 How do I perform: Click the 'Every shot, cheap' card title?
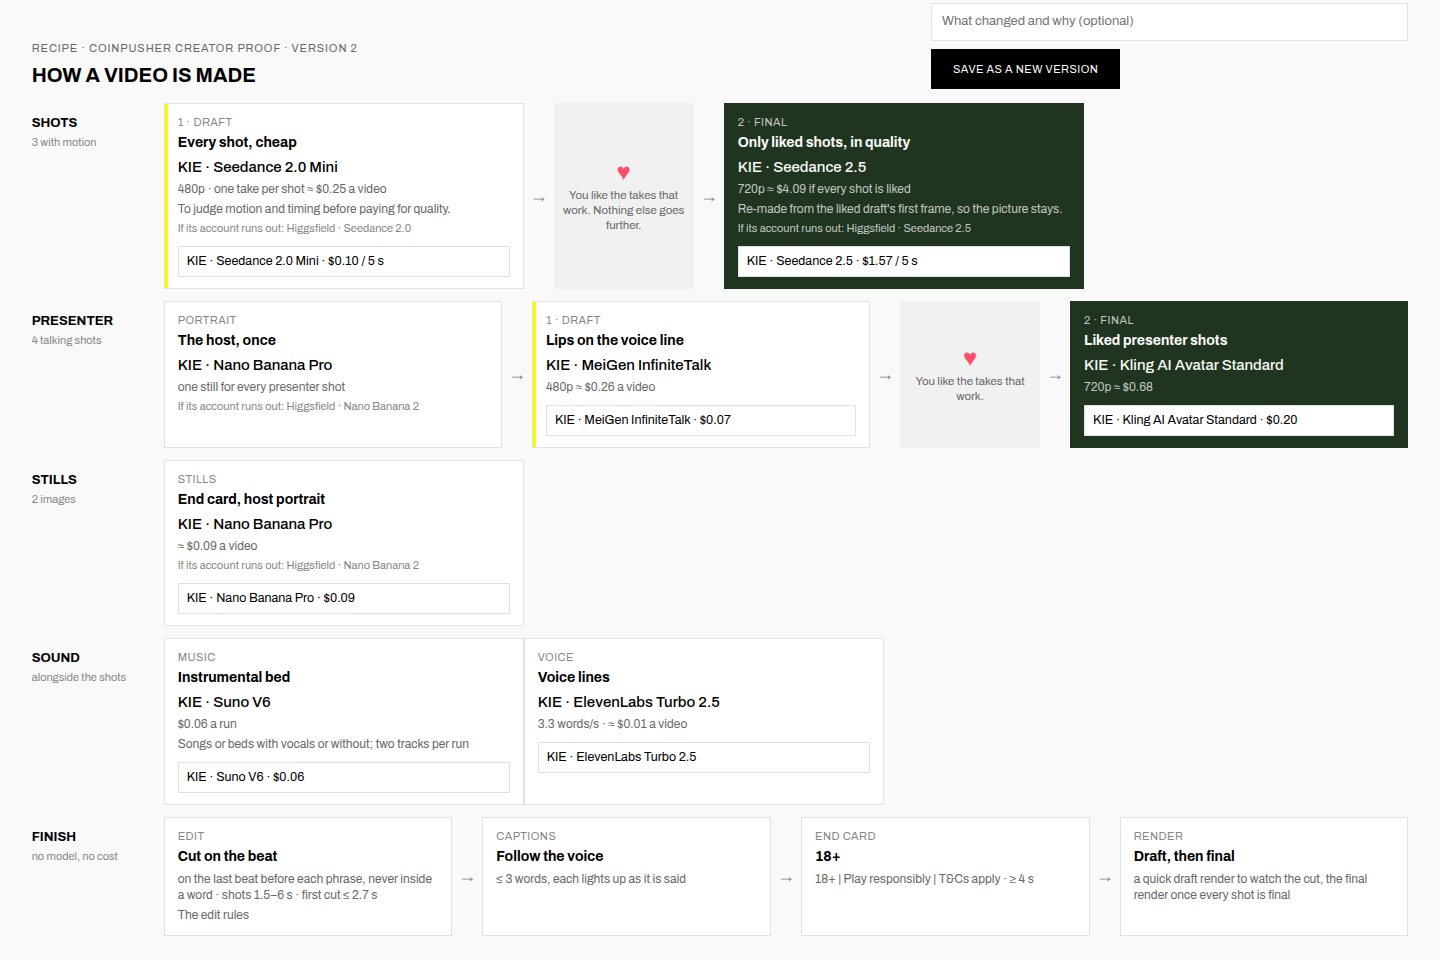237,142
